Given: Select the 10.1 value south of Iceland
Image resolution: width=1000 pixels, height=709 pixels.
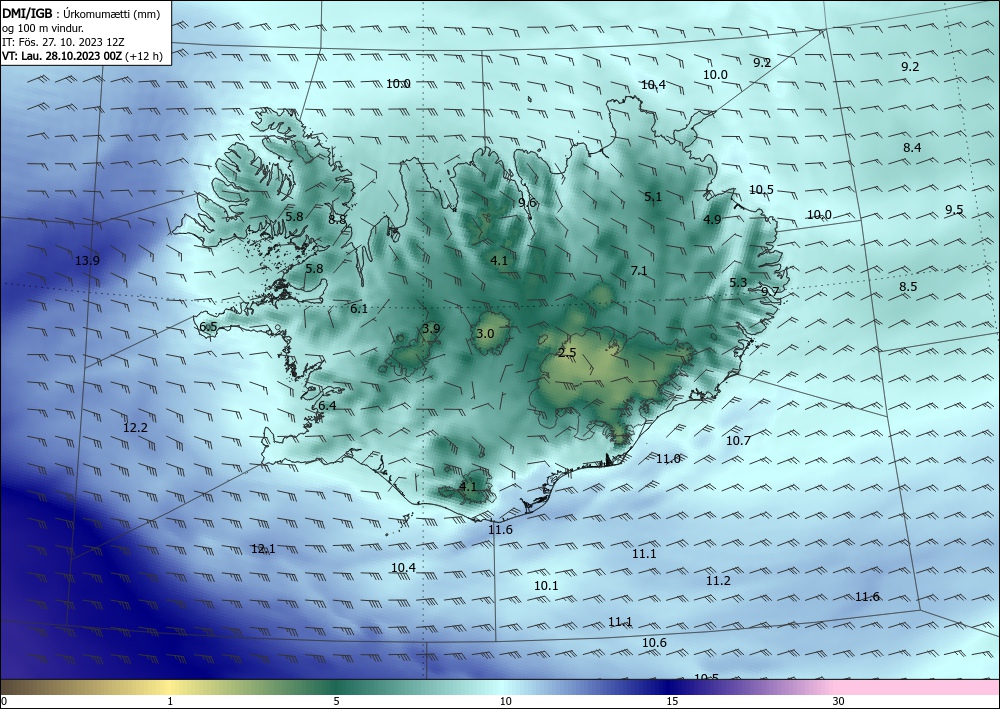Looking at the screenshot, I should (546, 585).
